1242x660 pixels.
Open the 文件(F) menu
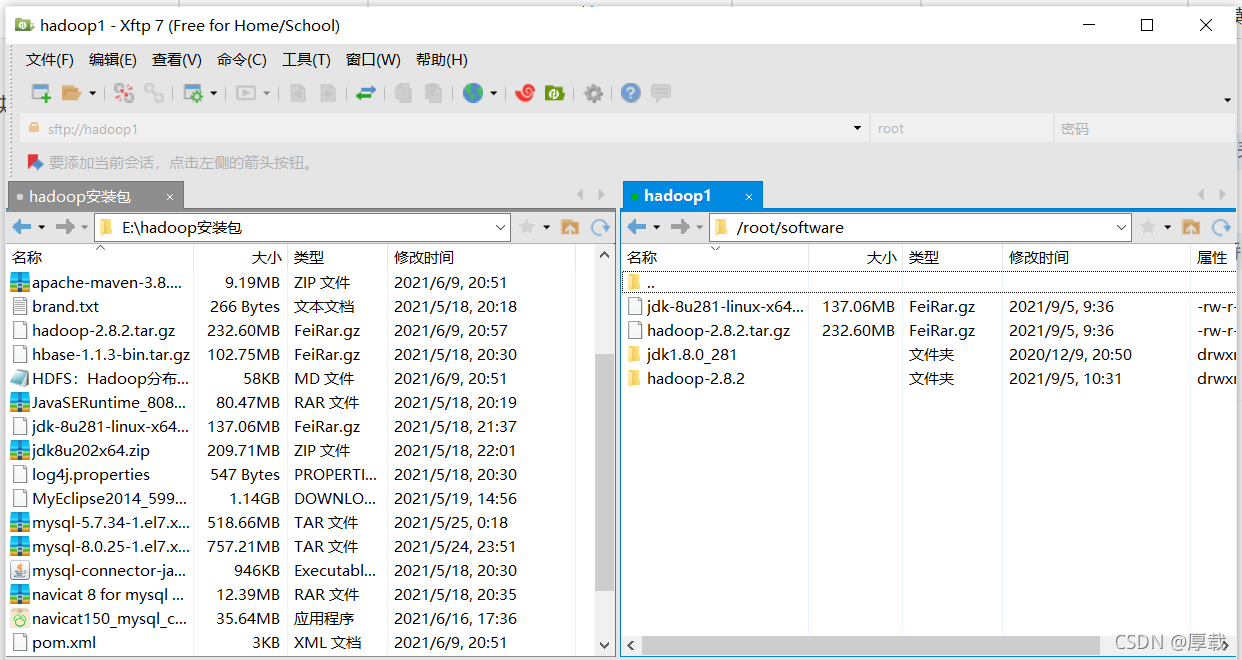(50, 60)
